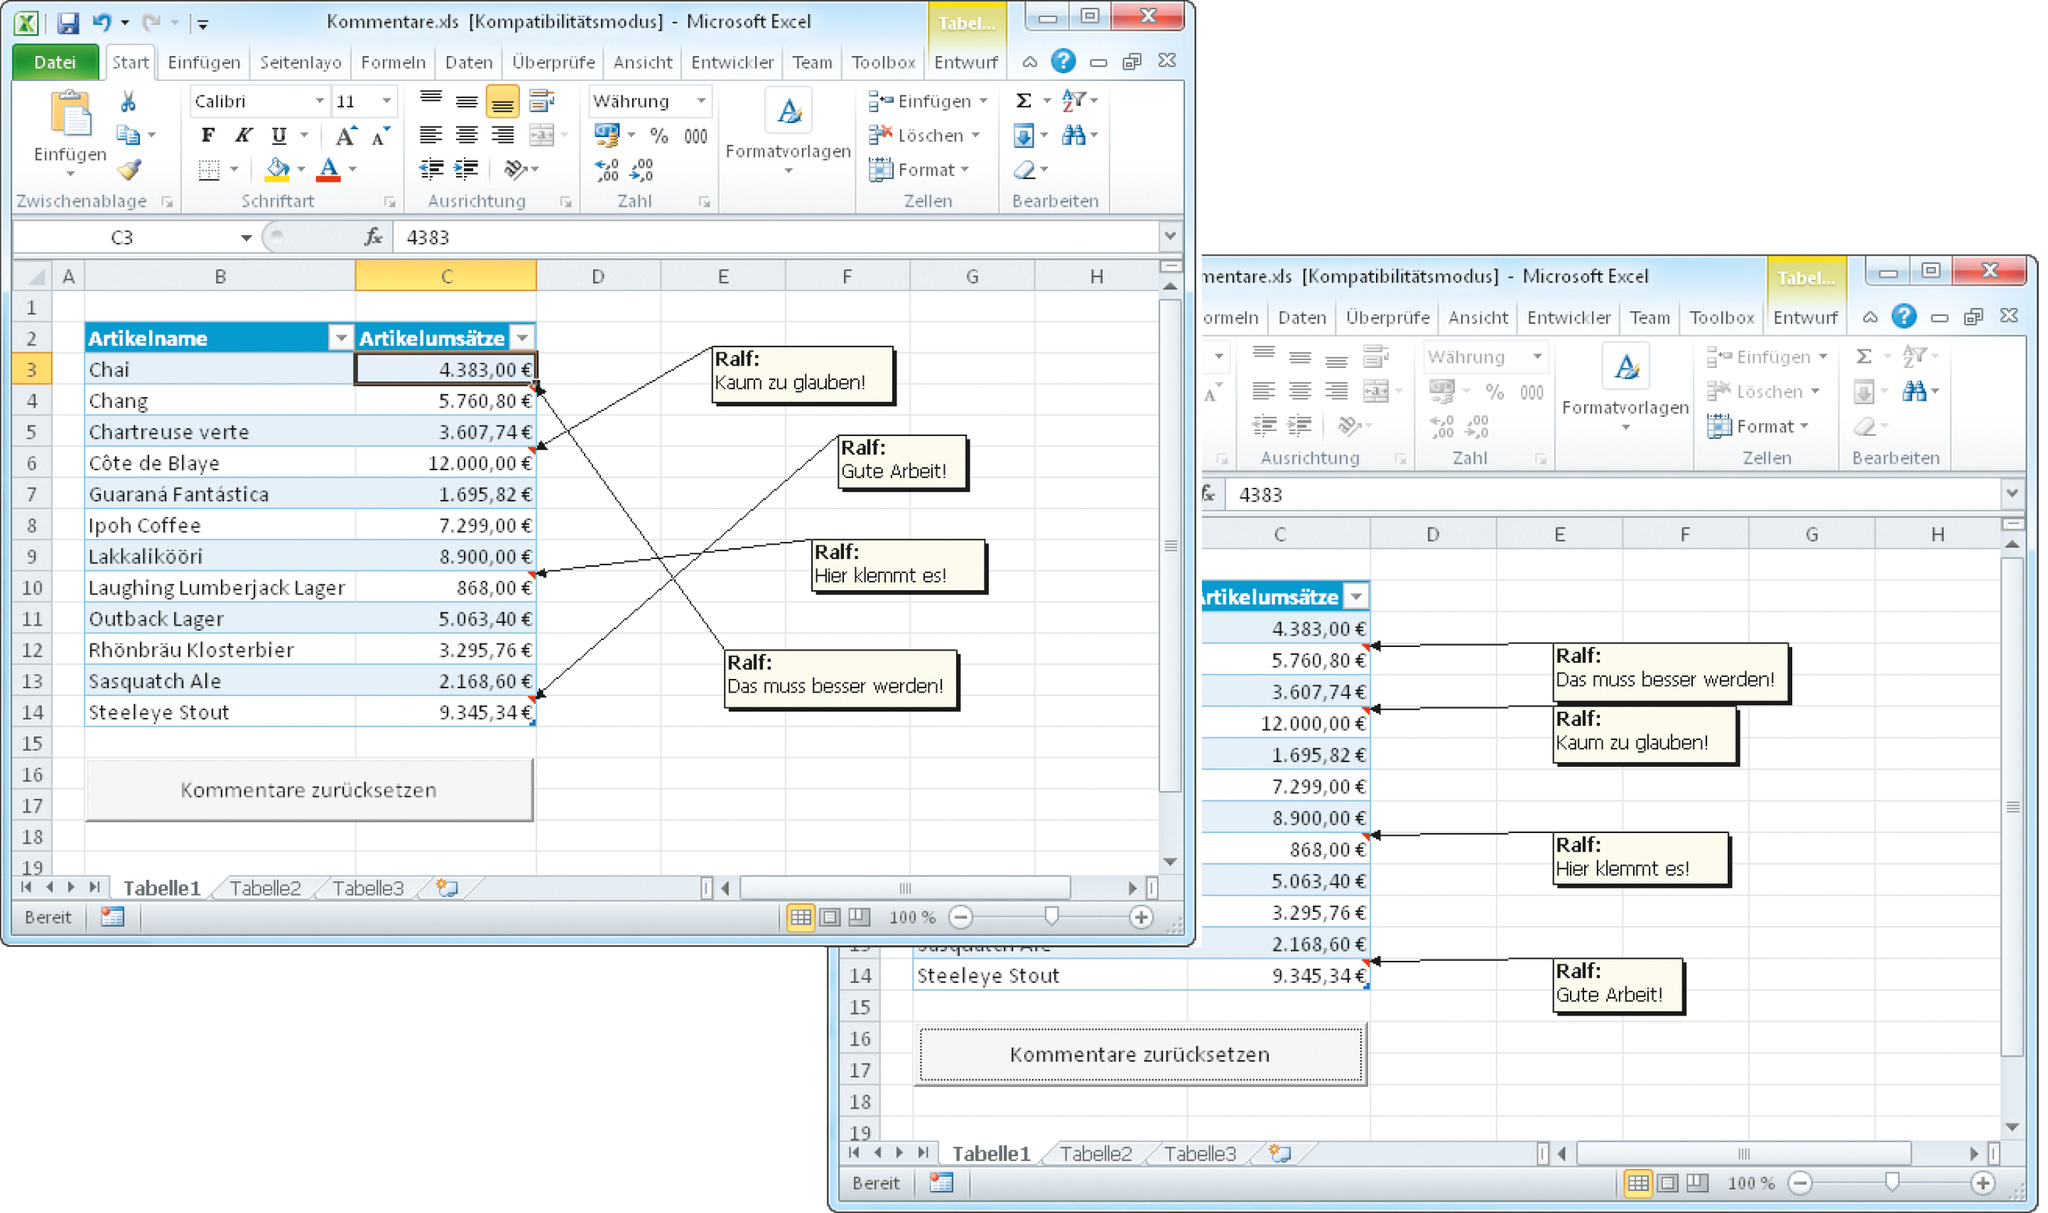The width and height of the screenshot is (2048, 1213).
Task: Click the save disk icon in quick access toolbar
Action: point(68,22)
